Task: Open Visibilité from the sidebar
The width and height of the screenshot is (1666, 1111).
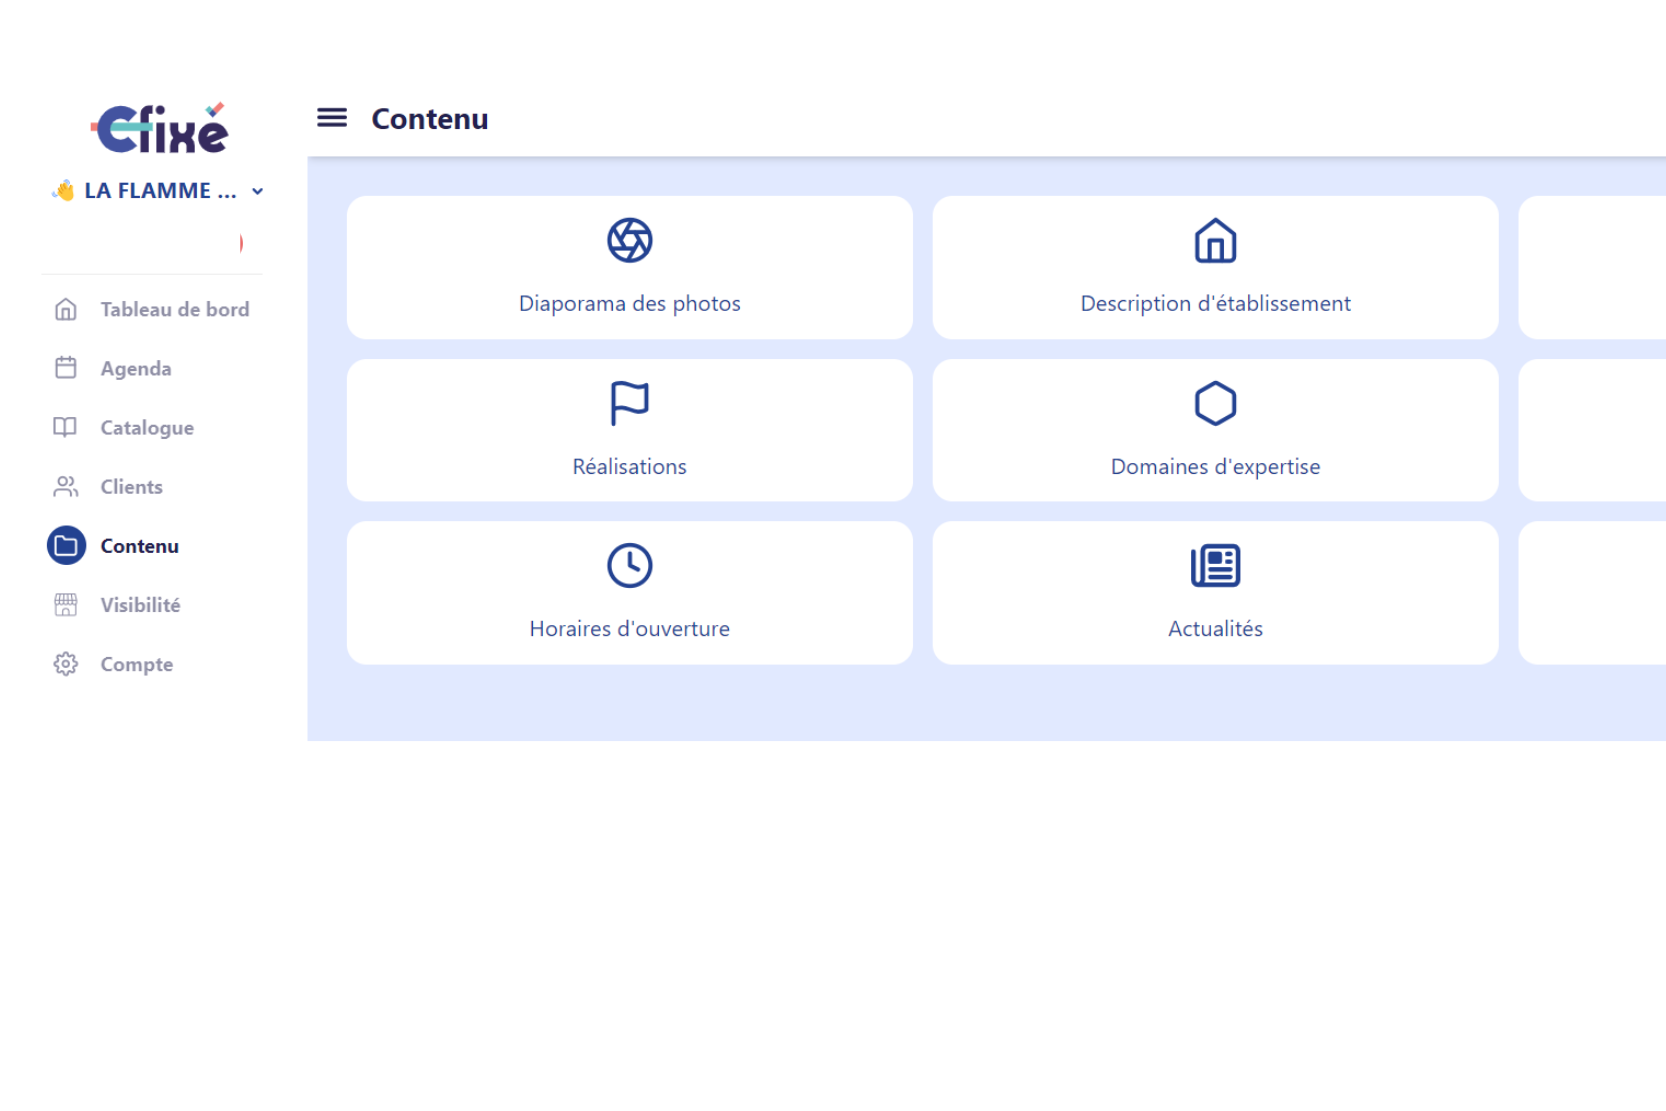Action: coord(140,605)
